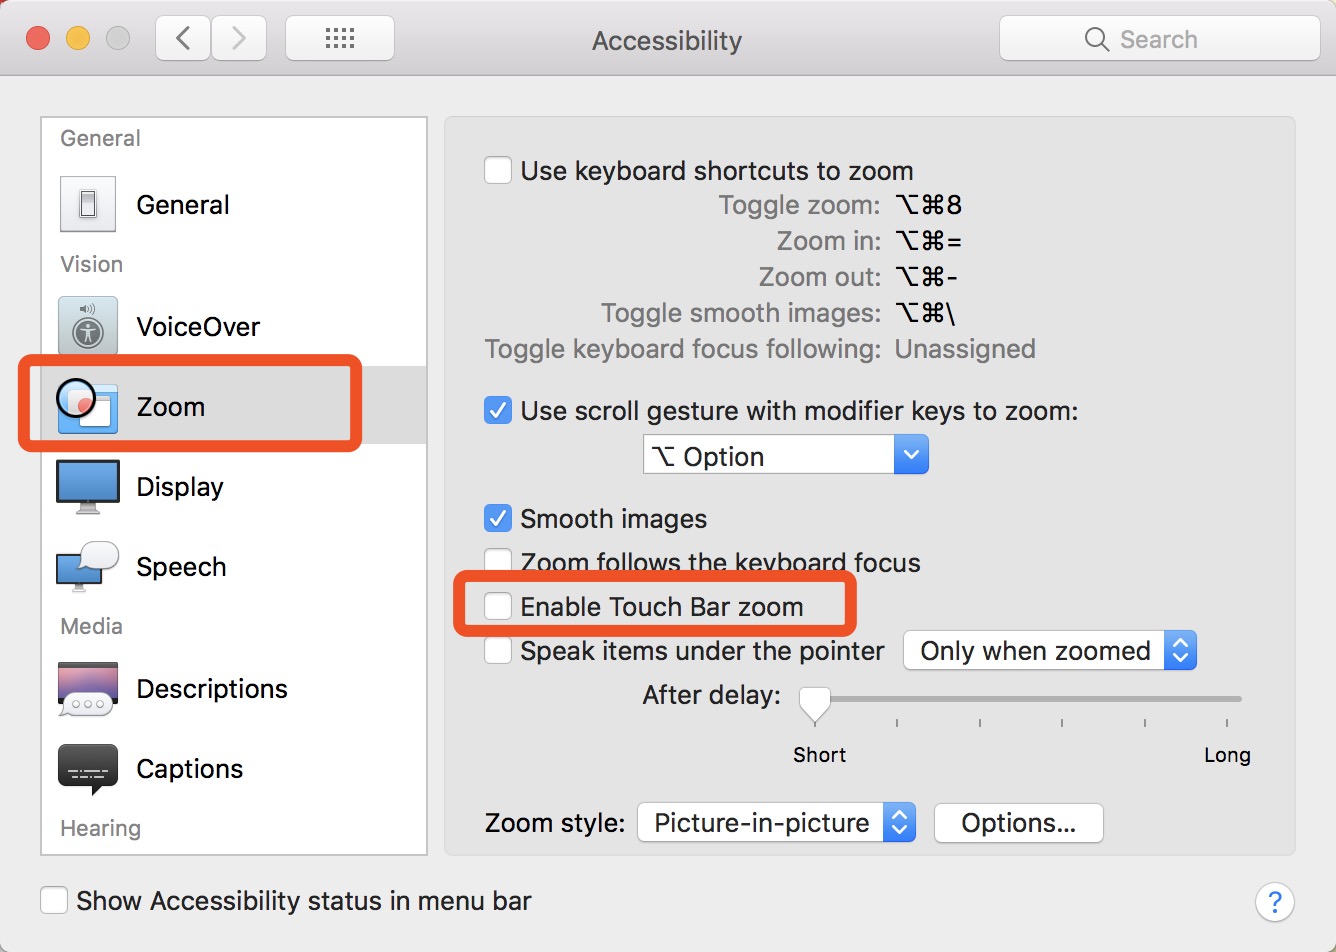Image resolution: width=1336 pixels, height=952 pixels.
Task: Click the Captions icon
Action: tap(87, 768)
